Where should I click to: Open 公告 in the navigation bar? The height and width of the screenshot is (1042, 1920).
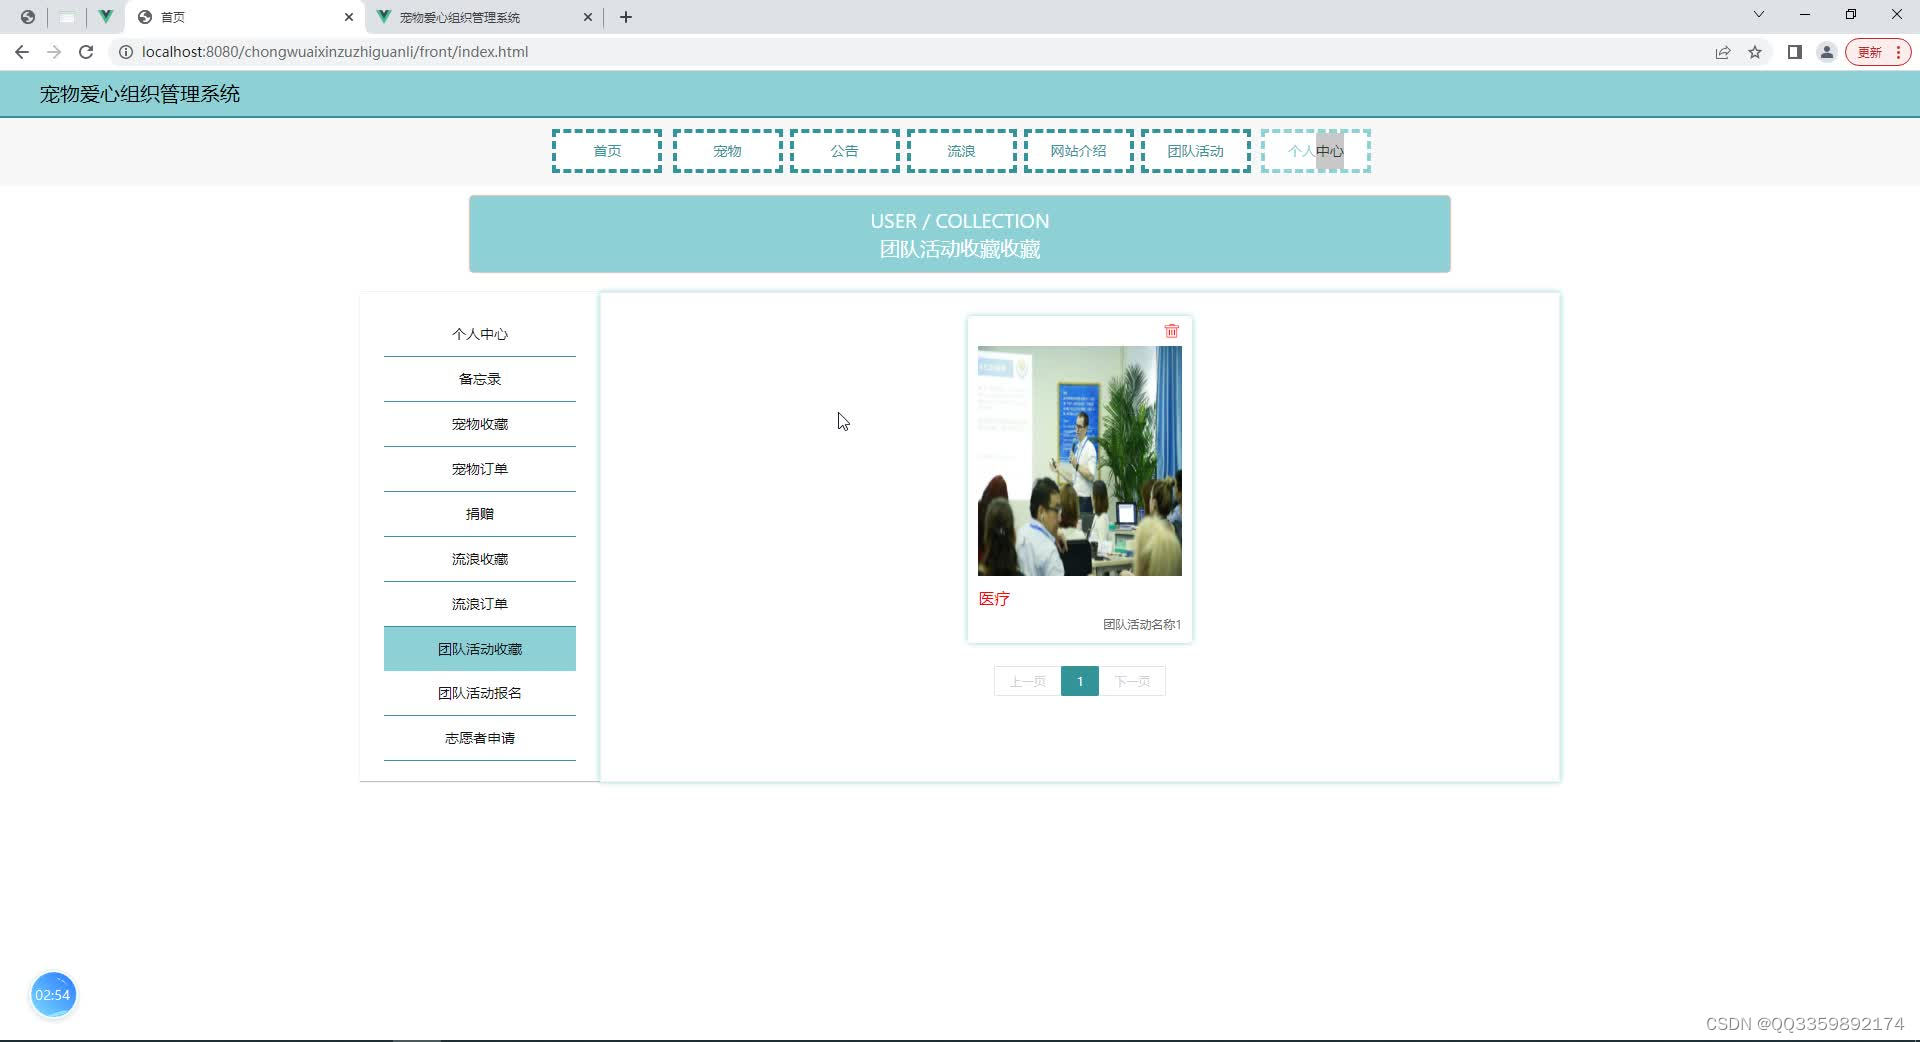(845, 151)
